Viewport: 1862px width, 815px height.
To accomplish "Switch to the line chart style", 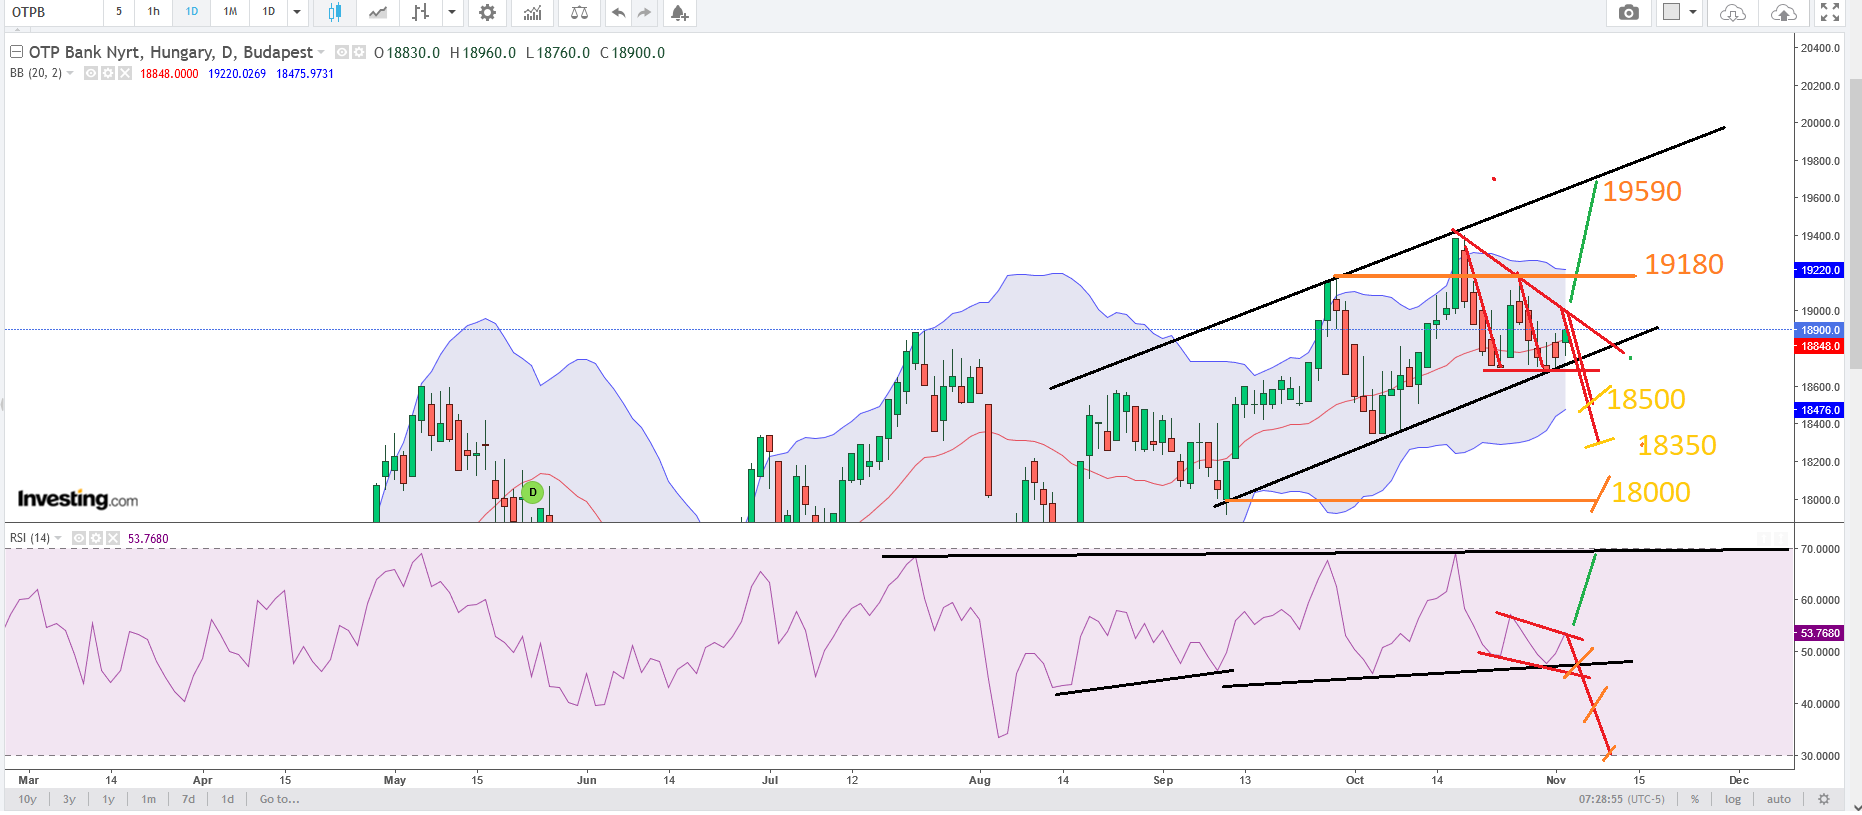I will [x=378, y=12].
